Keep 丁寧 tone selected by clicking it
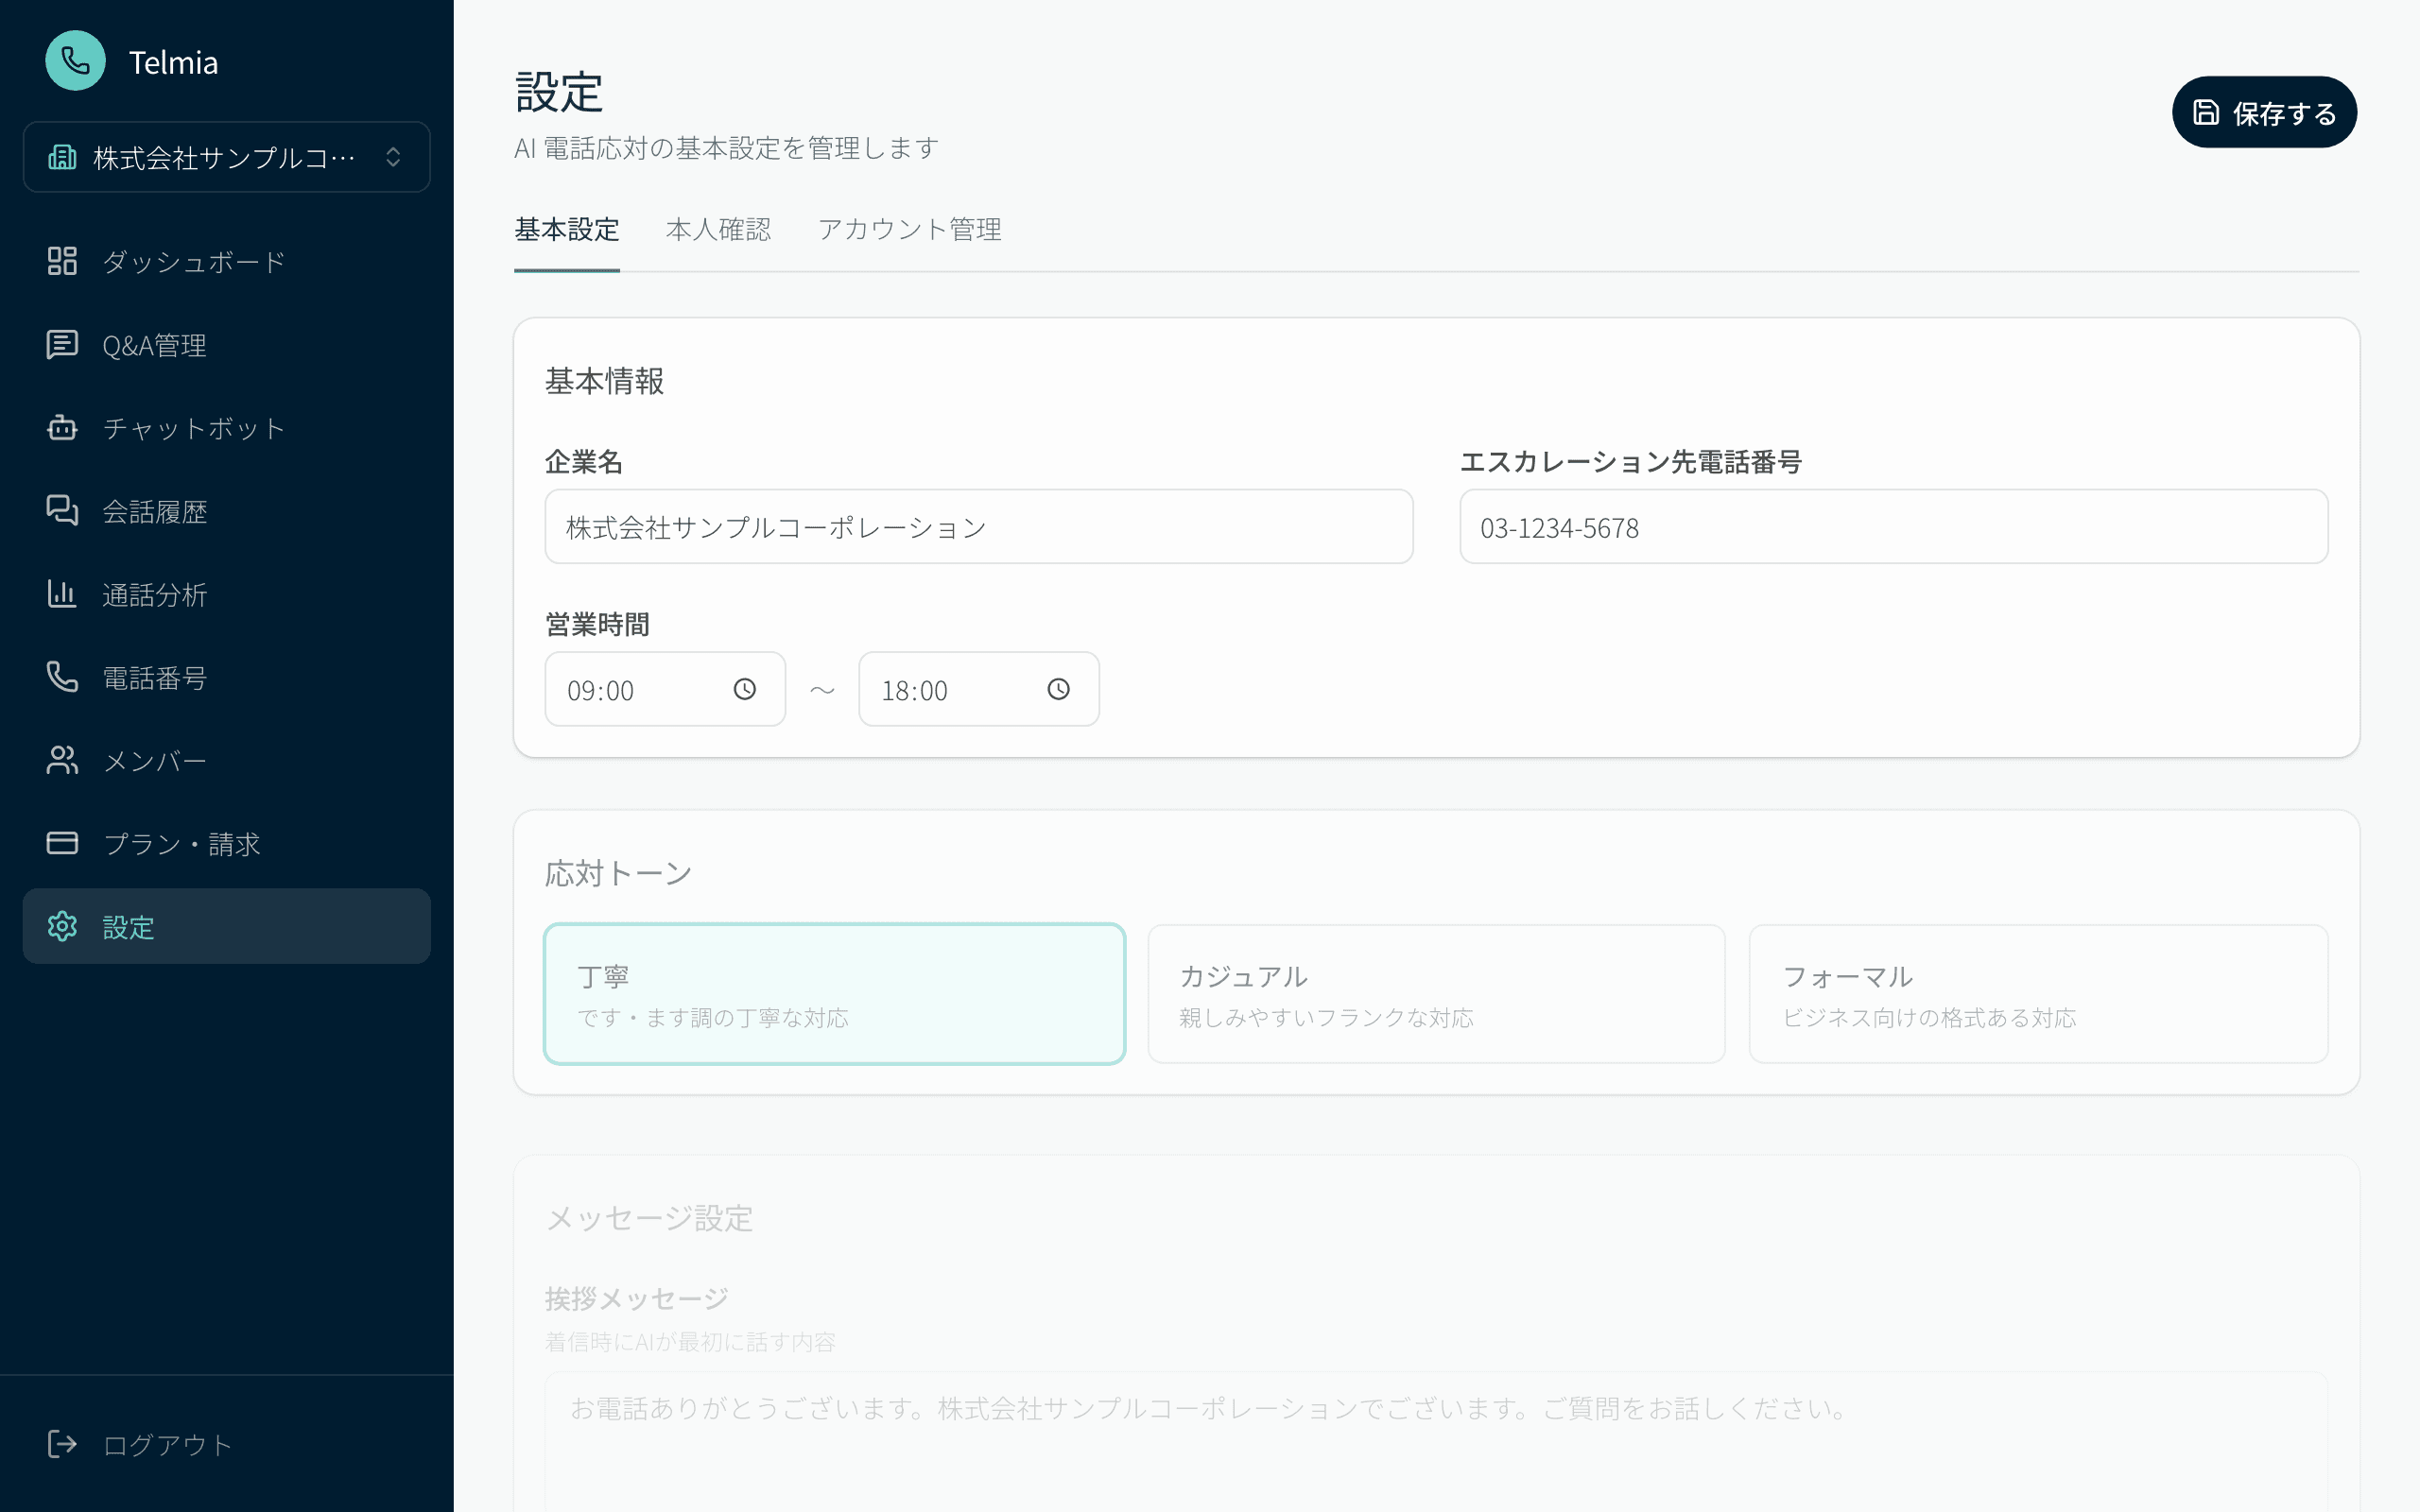Image resolution: width=2420 pixels, height=1512 pixels. [834, 993]
